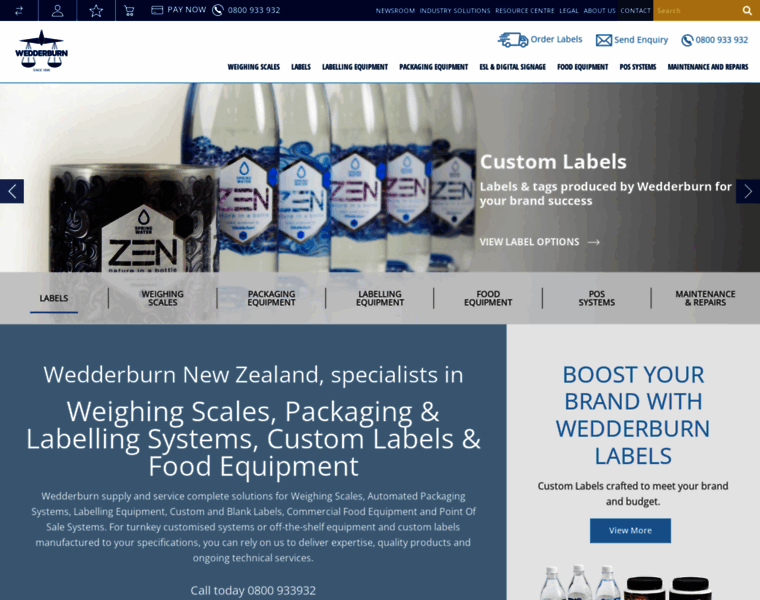
Task: Click the Order Labels truck icon
Action: [x=513, y=40]
